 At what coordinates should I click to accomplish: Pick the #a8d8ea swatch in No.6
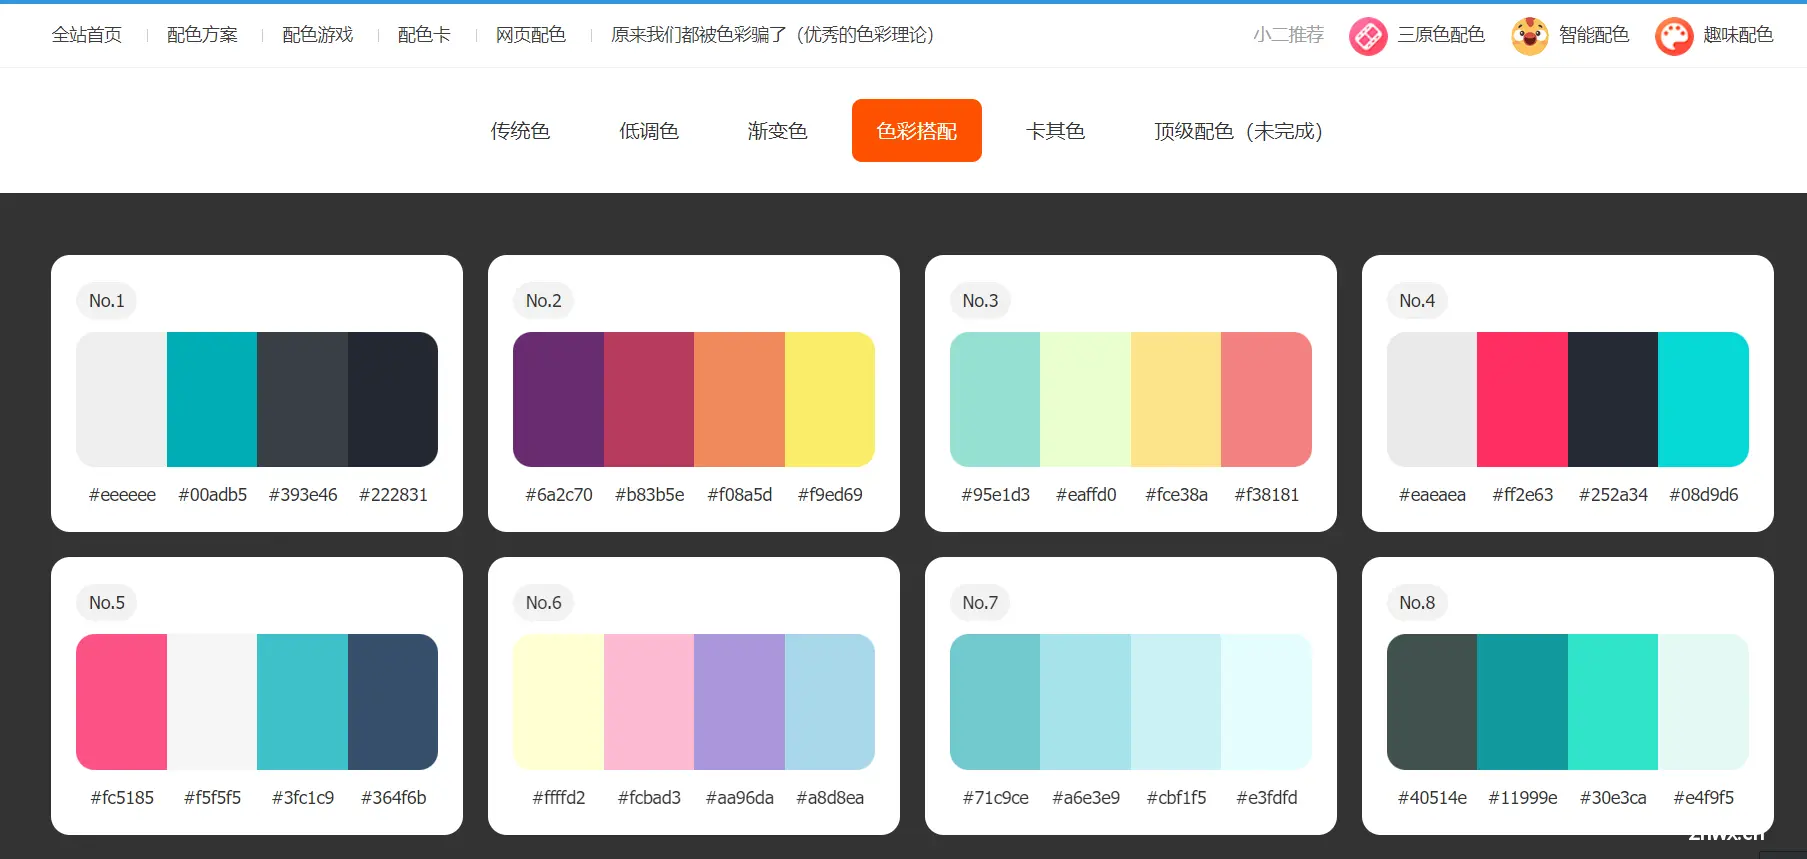pos(830,702)
